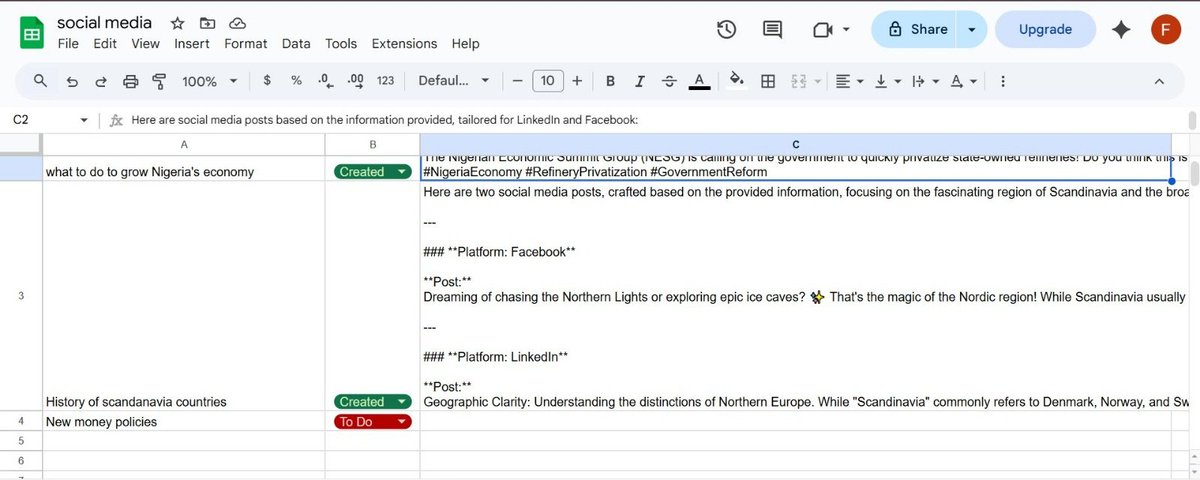This screenshot has height=480, width=1200.
Task: Open the text color picker
Action: pos(699,81)
